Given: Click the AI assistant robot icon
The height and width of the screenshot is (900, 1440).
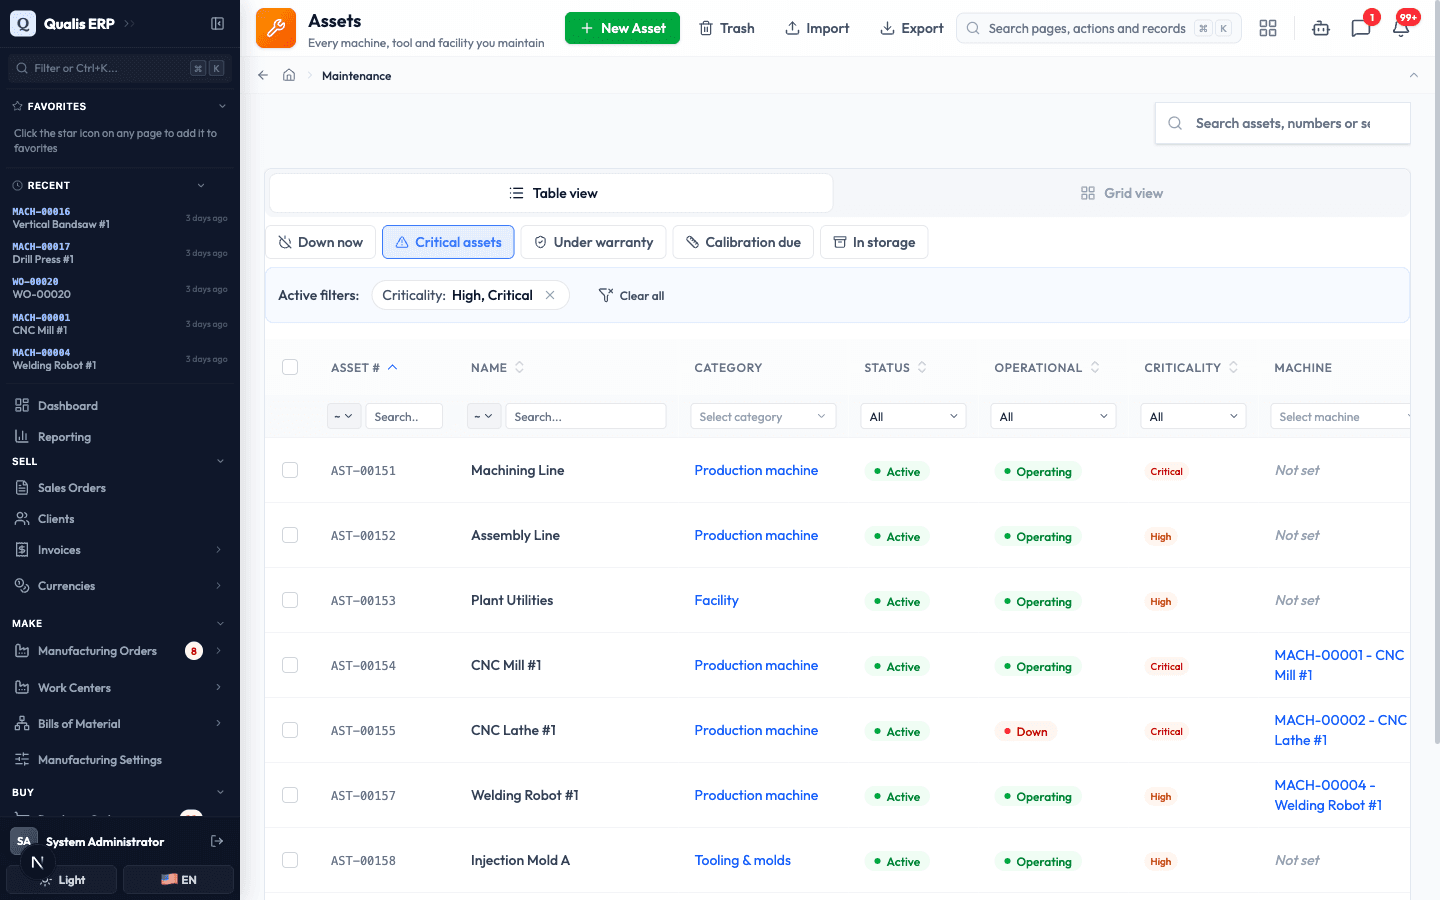Looking at the screenshot, I should click(x=1321, y=28).
